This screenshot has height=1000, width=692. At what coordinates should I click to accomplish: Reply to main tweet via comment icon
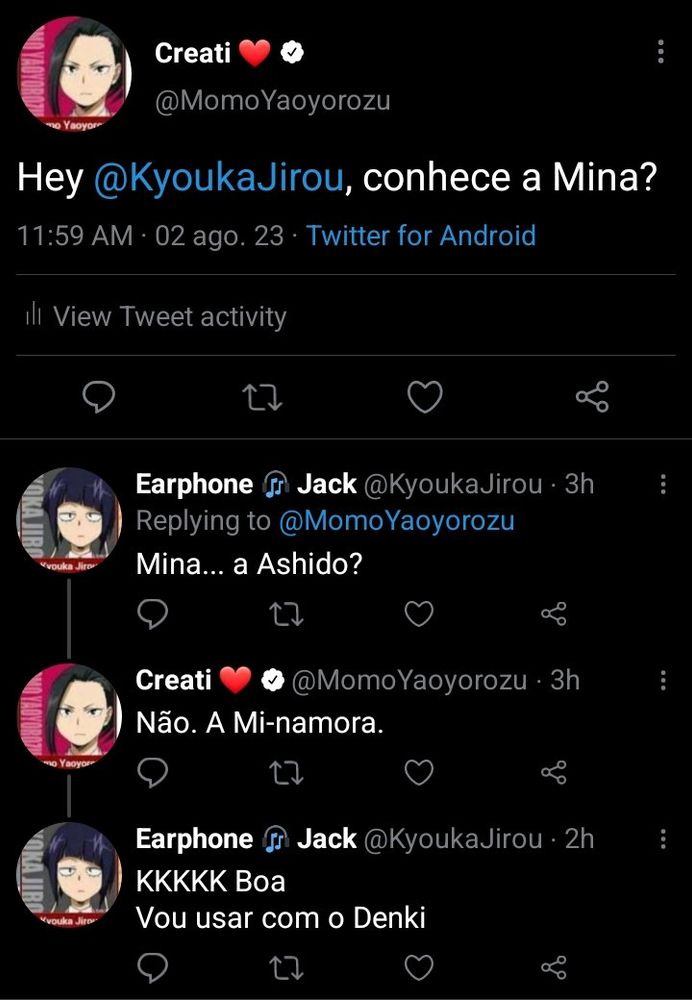pyautogui.click(x=97, y=398)
